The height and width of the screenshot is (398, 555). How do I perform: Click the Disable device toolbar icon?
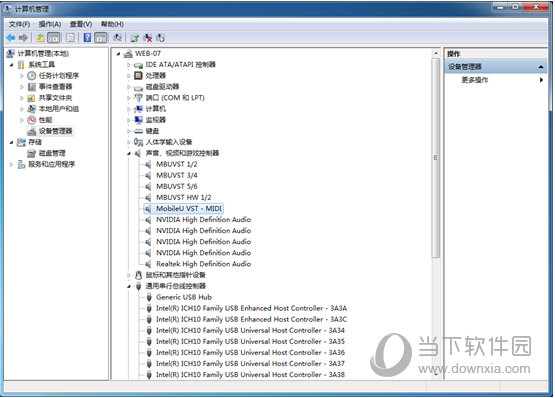(x=160, y=38)
